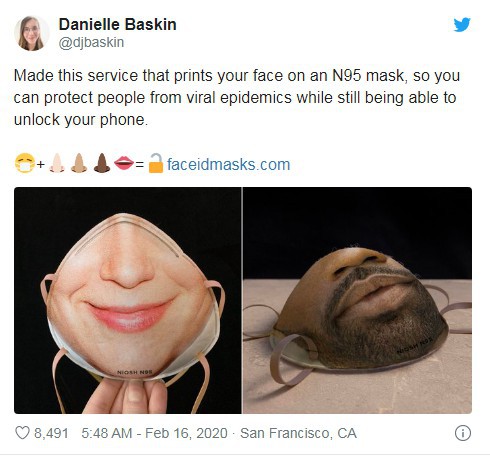Like the tweet with heart icon
This screenshot has width=490, height=461.
tap(23, 433)
